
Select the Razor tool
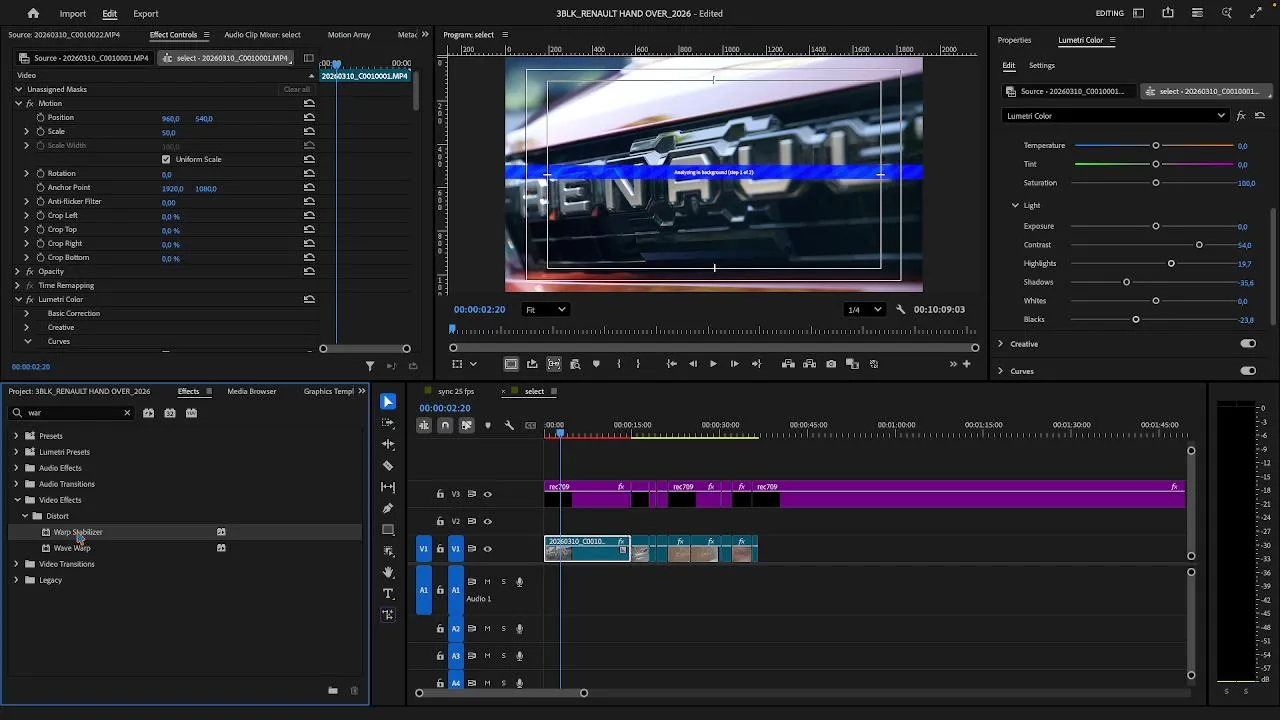coord(388,465)
